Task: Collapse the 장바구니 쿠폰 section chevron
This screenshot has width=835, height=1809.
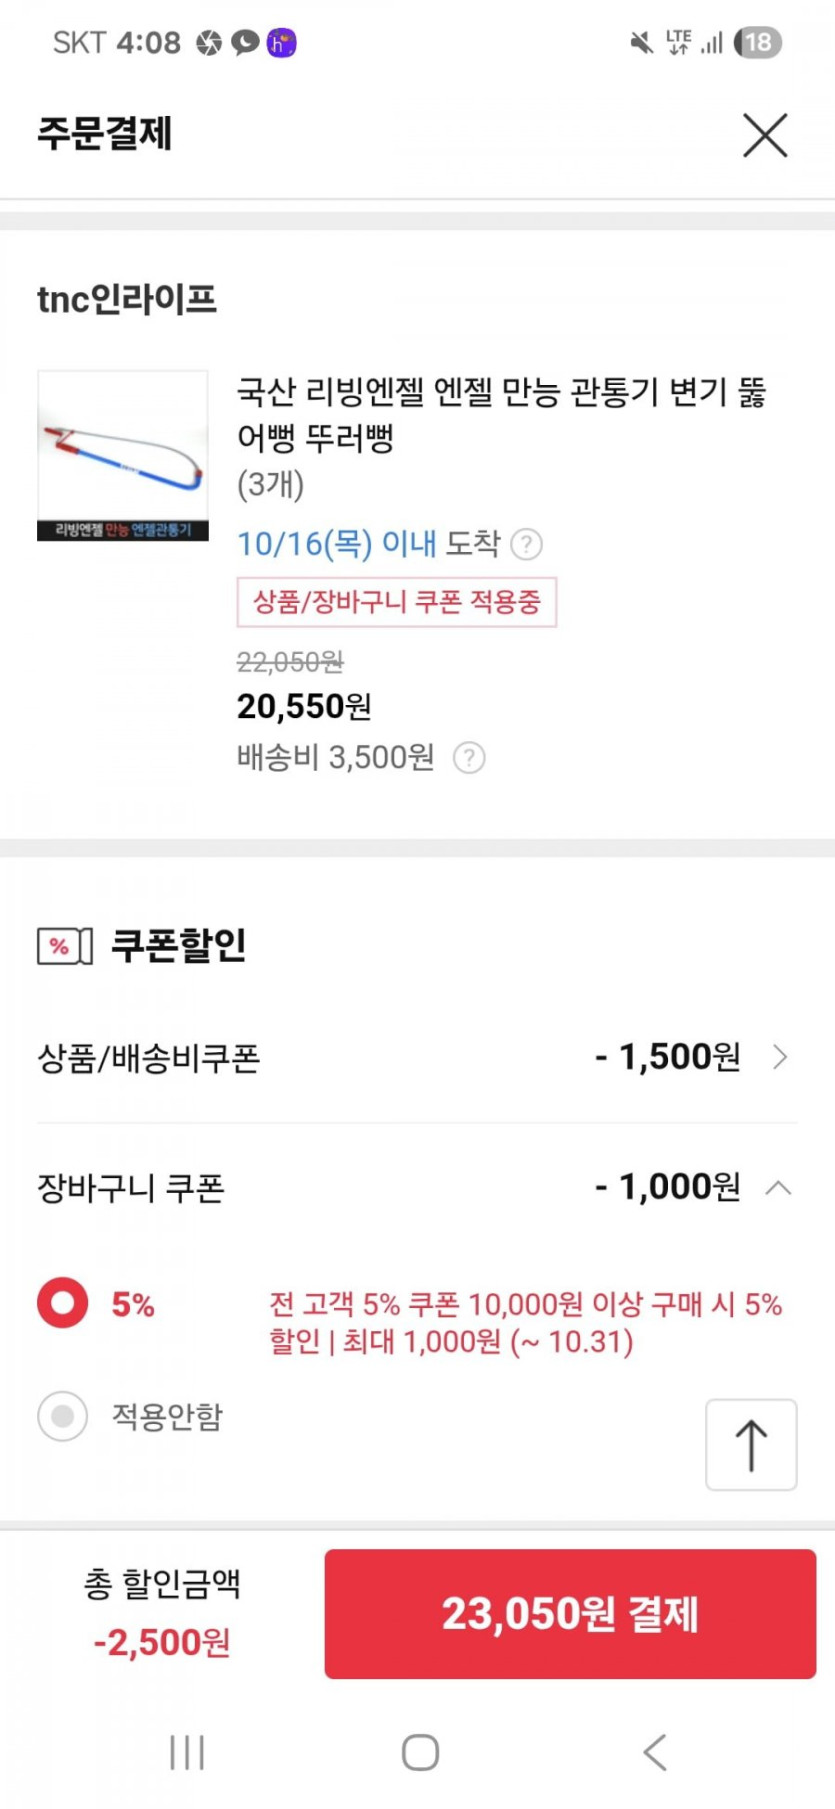Action: (779, 1188)
